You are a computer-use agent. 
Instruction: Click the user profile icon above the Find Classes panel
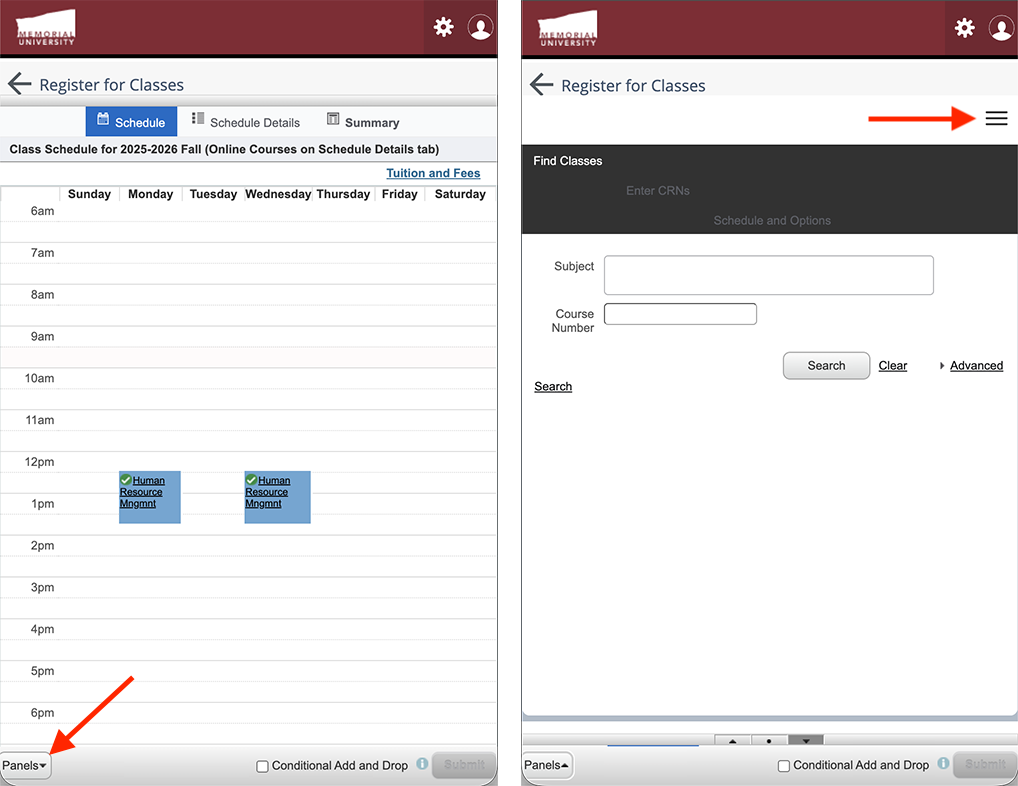(x=1001, y=28)
